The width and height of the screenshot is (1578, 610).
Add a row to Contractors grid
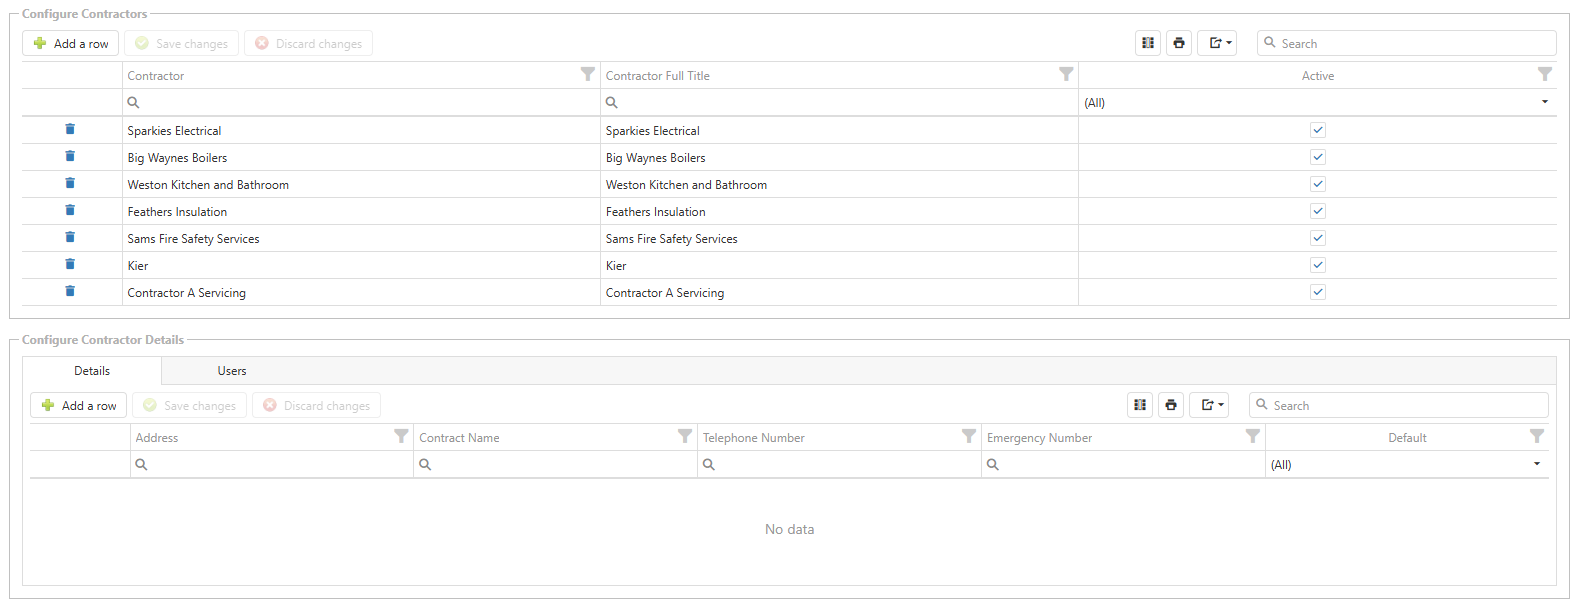pyautogui.click(x=71, y=43)
